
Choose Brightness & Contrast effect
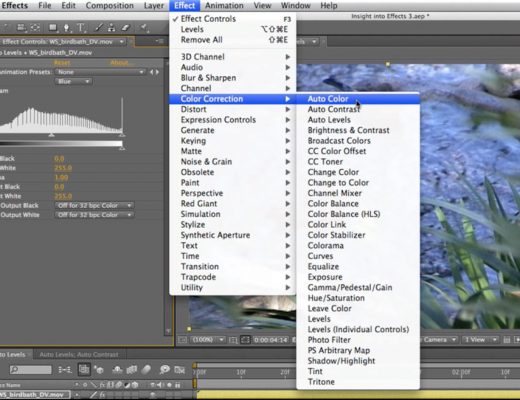358,130
